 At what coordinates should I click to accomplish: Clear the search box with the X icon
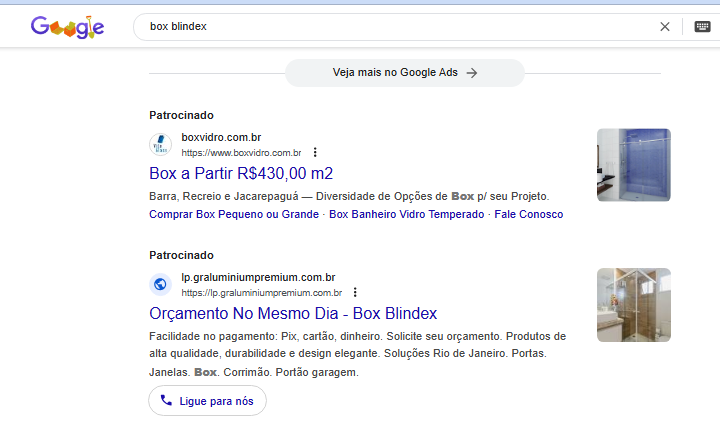coord(664,27)
